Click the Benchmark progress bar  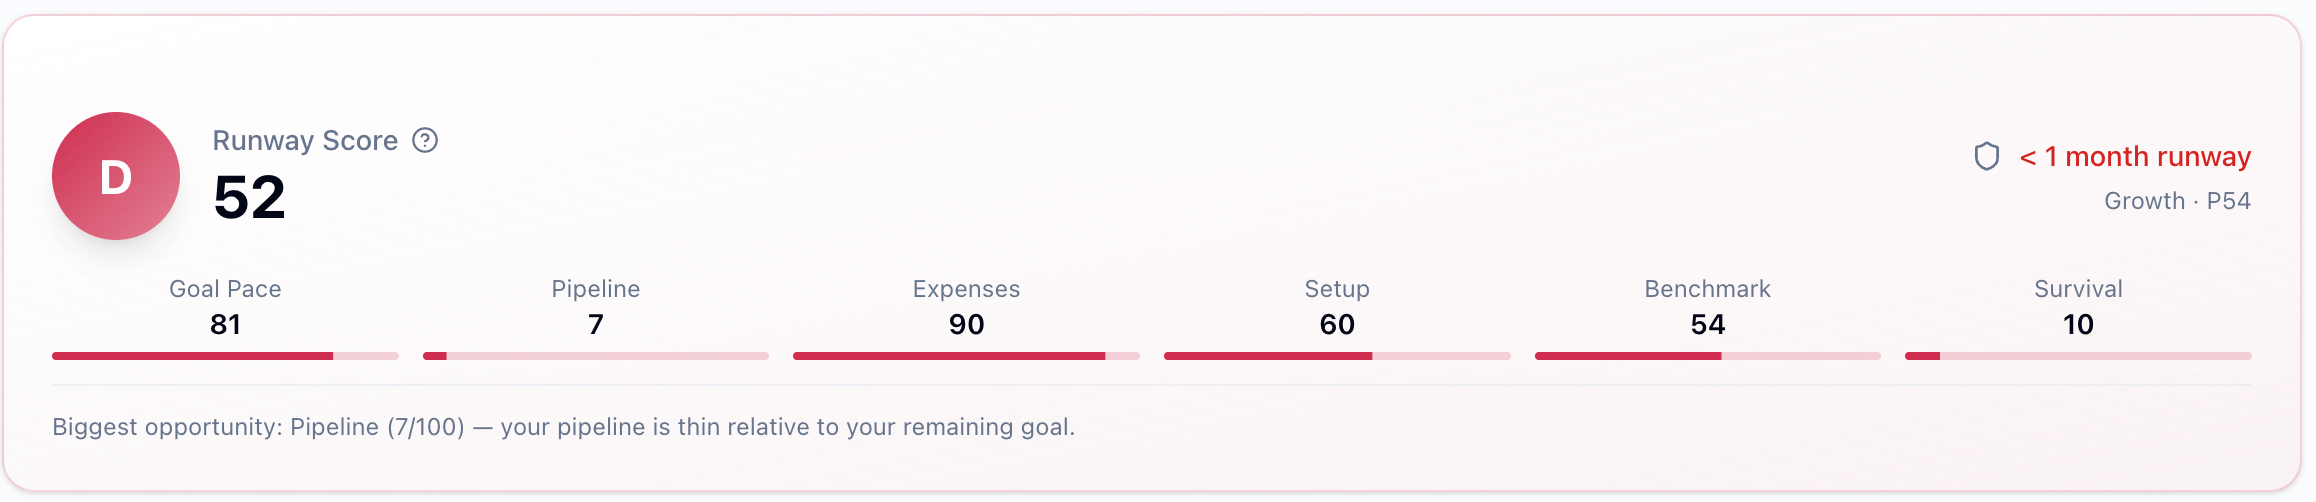(x=1707, y=356)
